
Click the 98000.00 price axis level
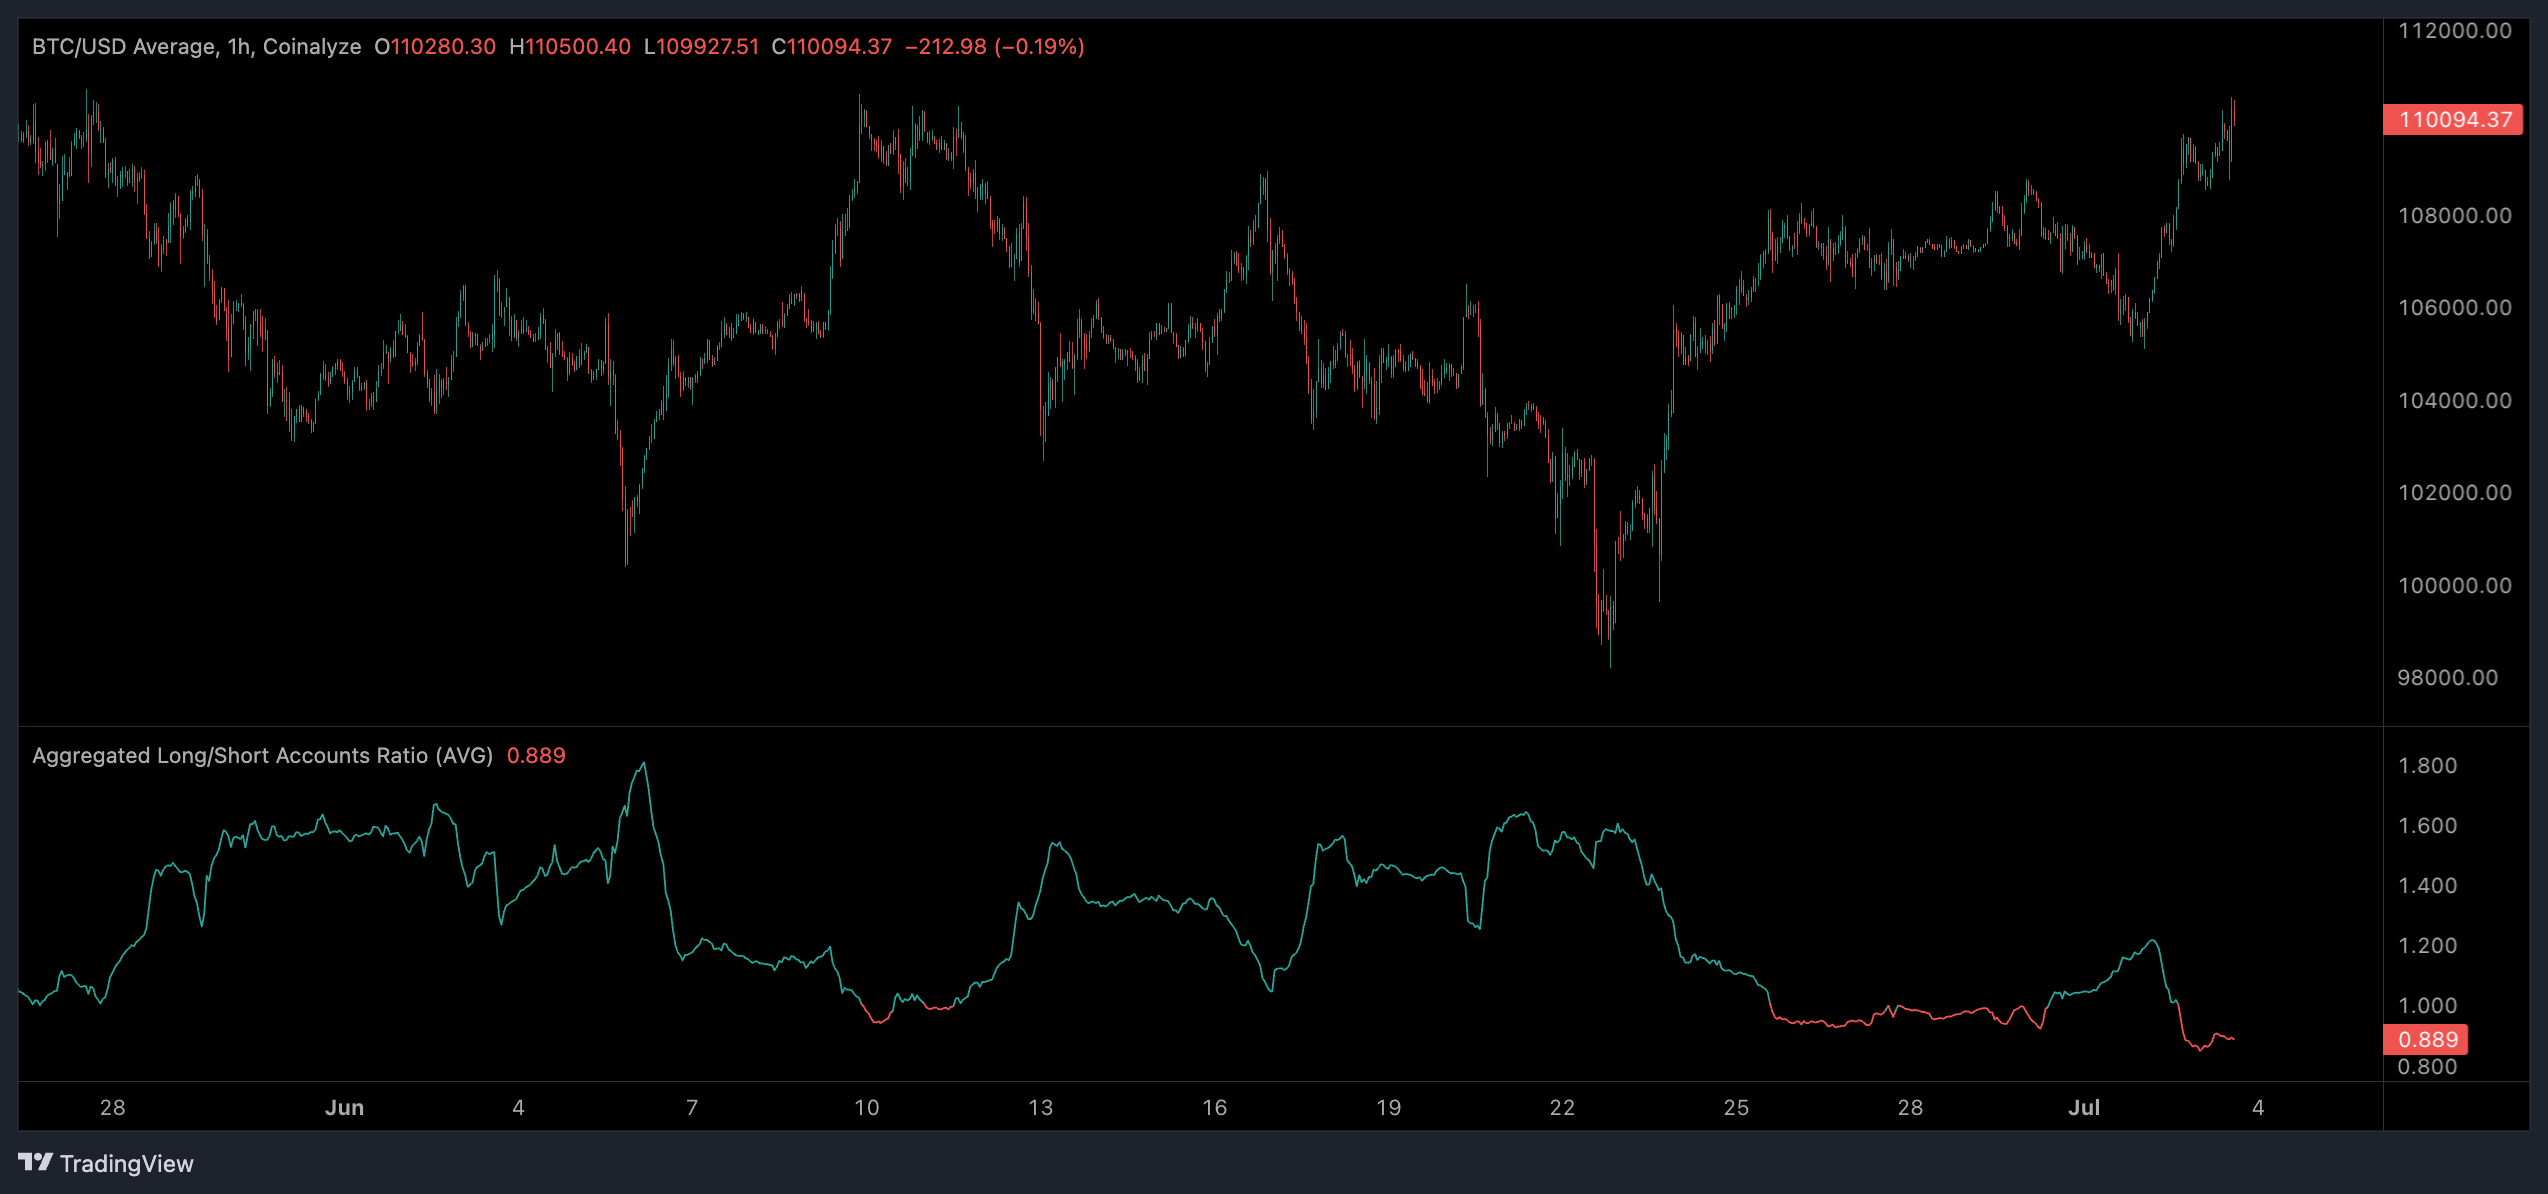click(2447, 677)
